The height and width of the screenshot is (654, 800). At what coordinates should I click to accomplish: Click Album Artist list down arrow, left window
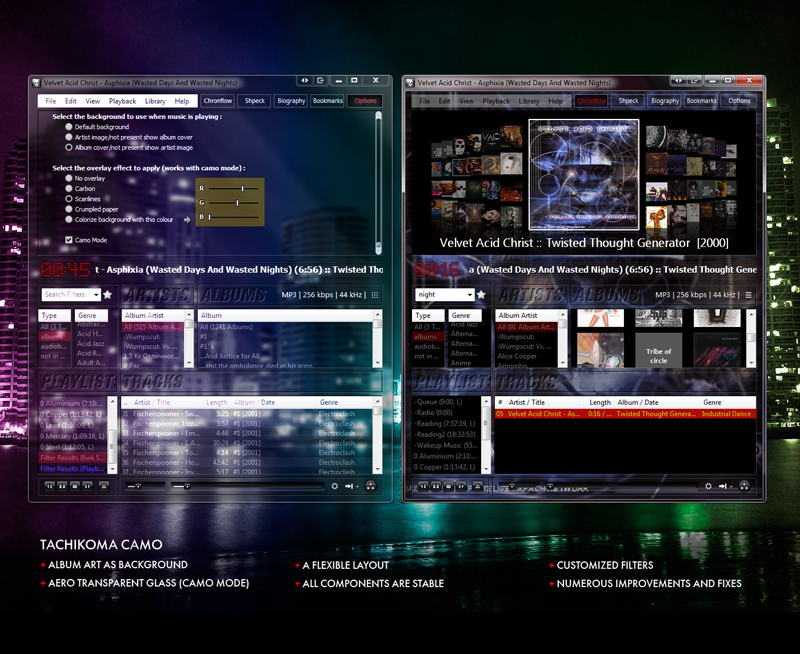point(189,363)
